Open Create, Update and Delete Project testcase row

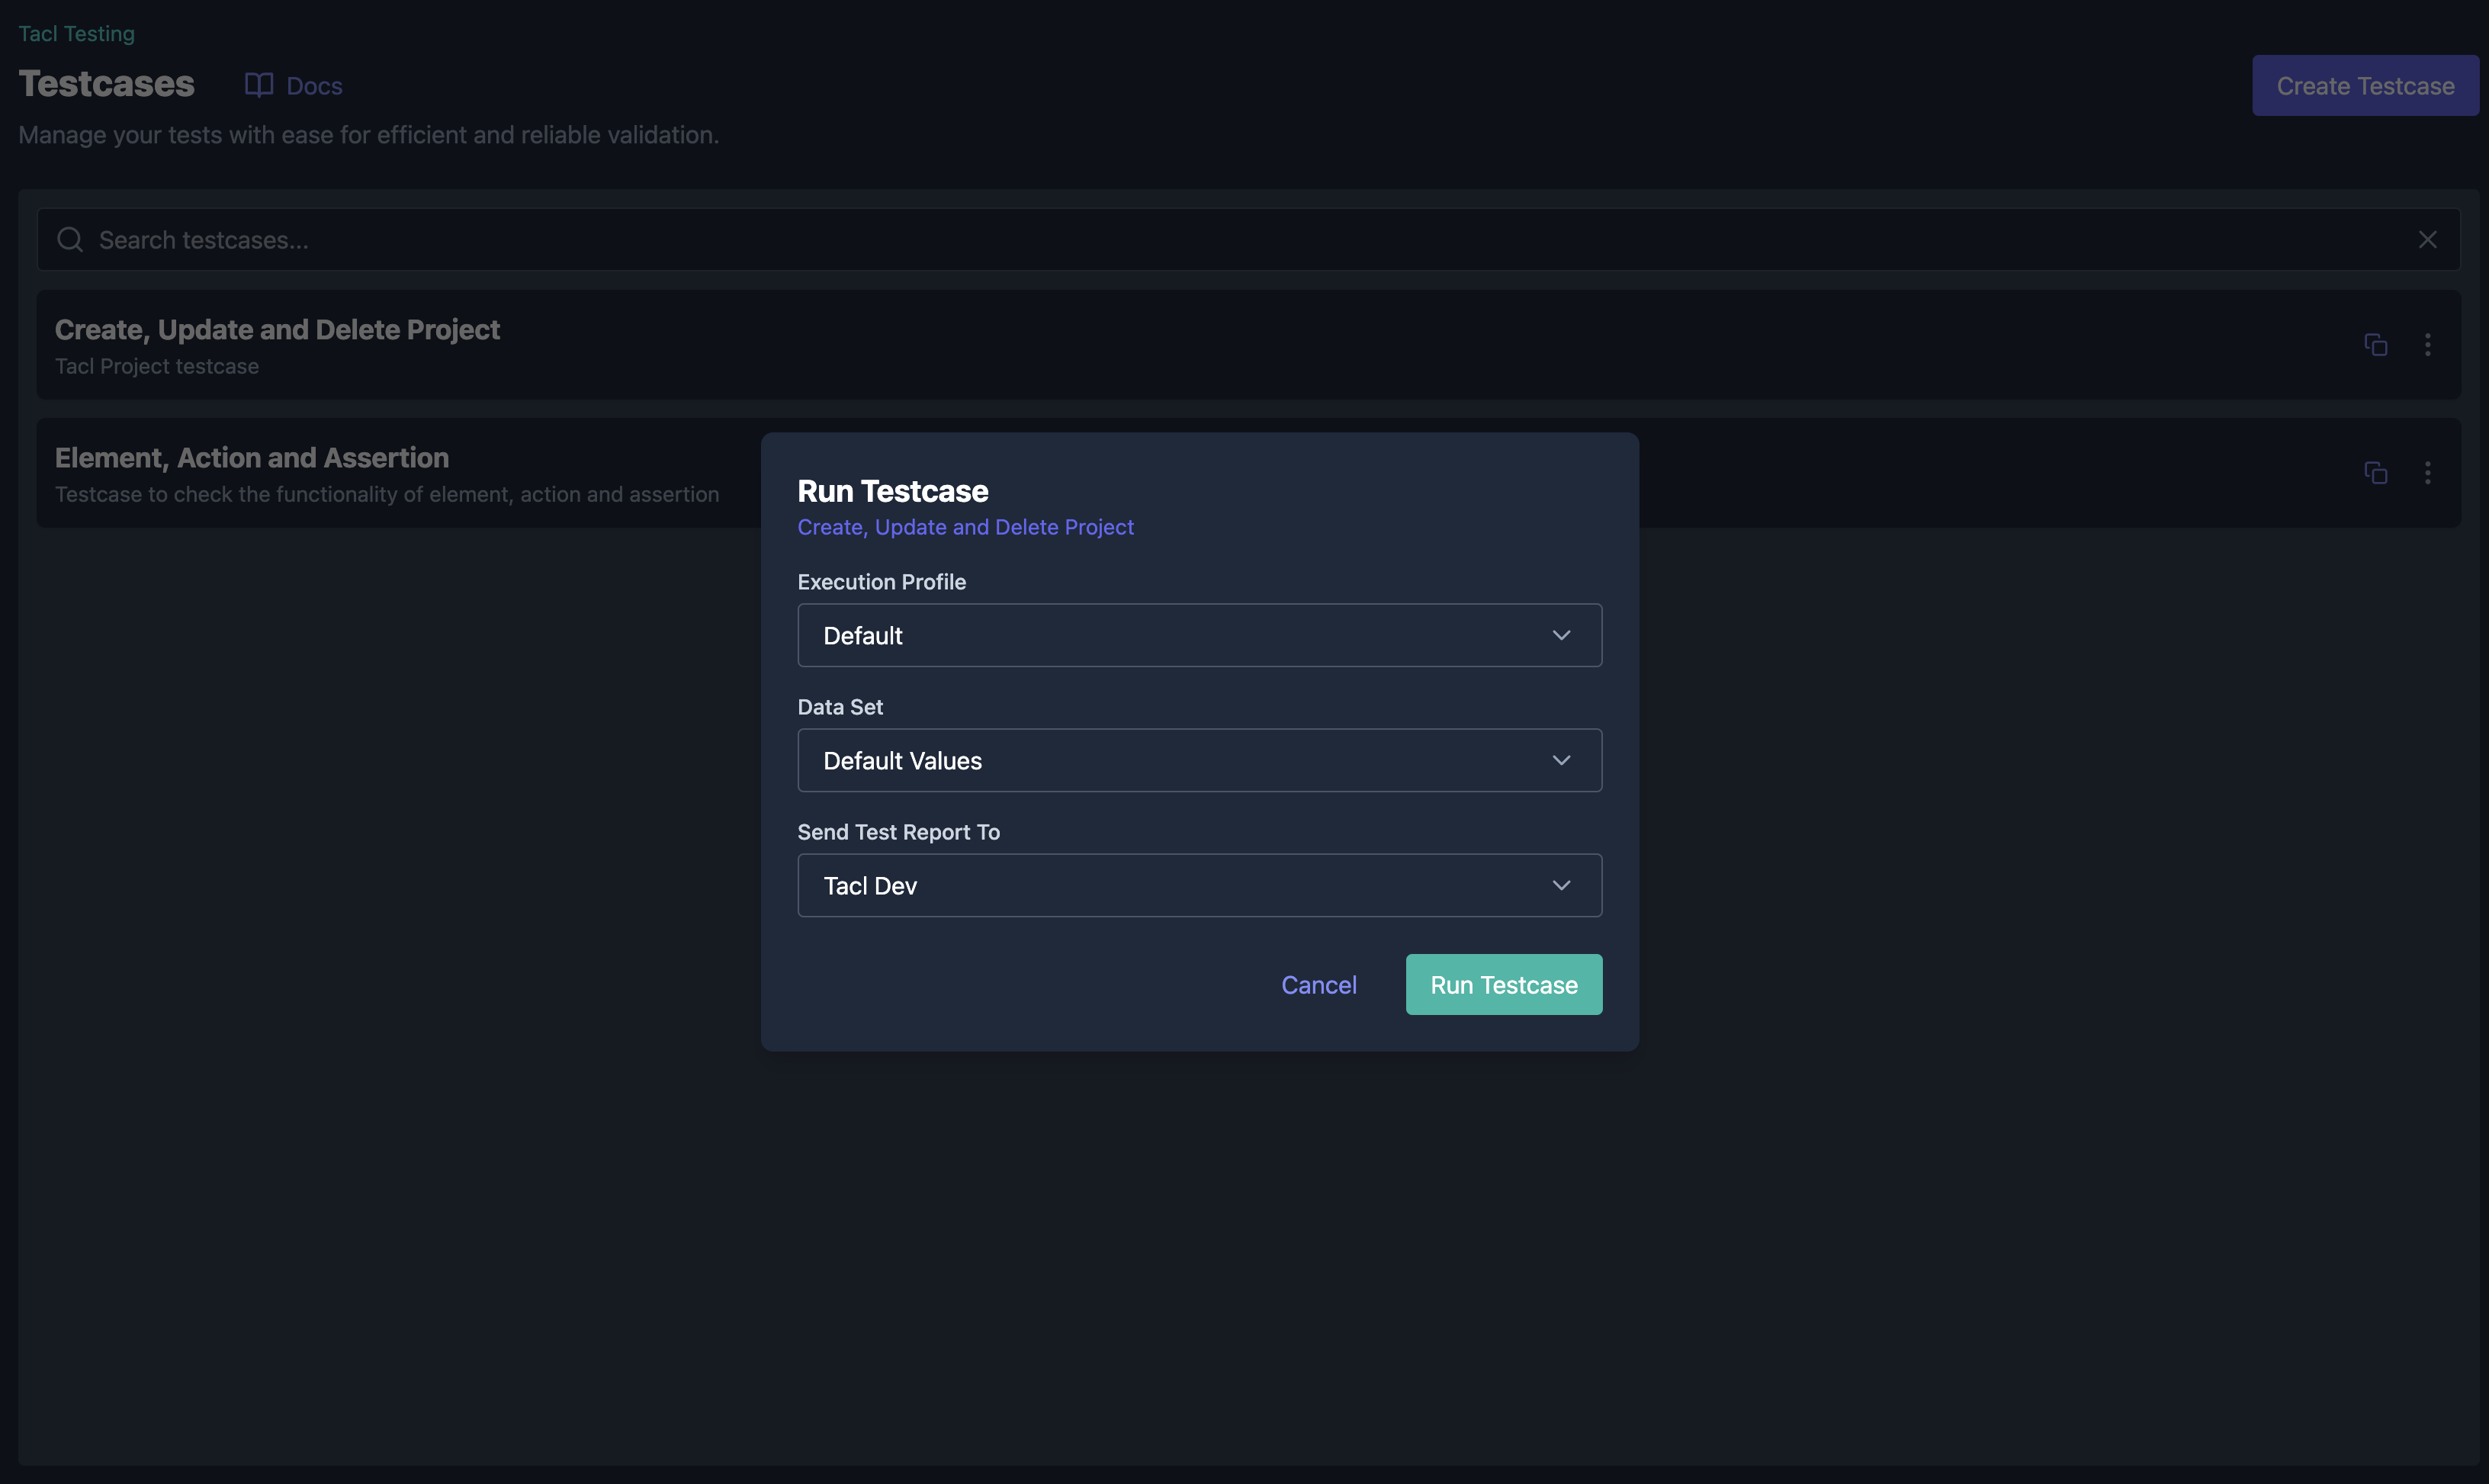tap(1248, 345)
